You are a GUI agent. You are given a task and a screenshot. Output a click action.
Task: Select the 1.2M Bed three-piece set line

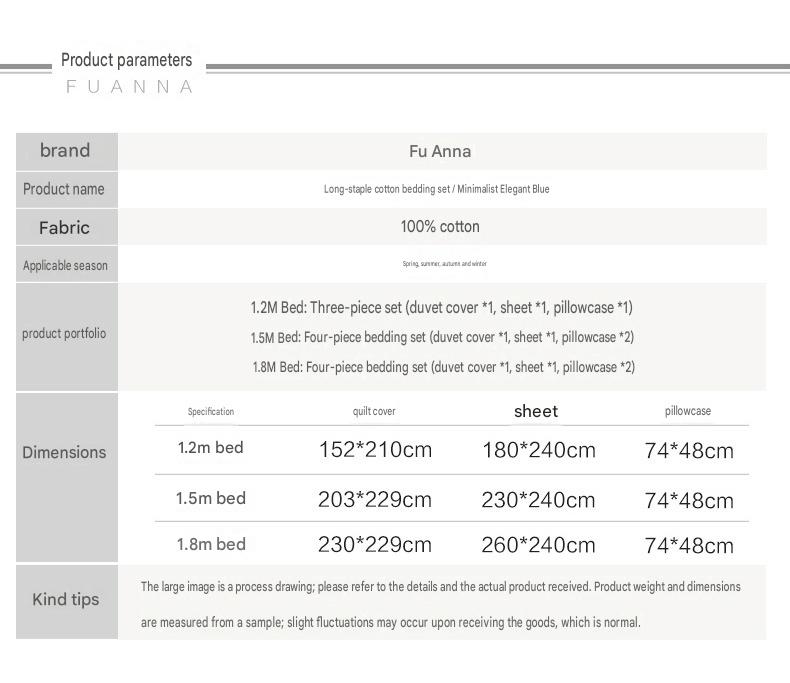(442, 307)
